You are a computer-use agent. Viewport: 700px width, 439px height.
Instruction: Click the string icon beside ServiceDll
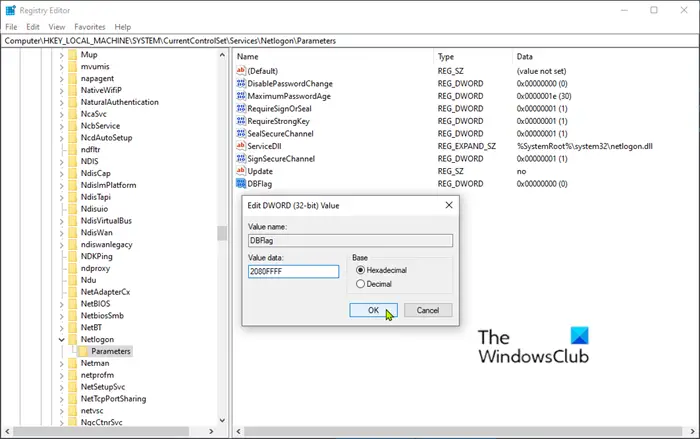click(x=241, y=146)
